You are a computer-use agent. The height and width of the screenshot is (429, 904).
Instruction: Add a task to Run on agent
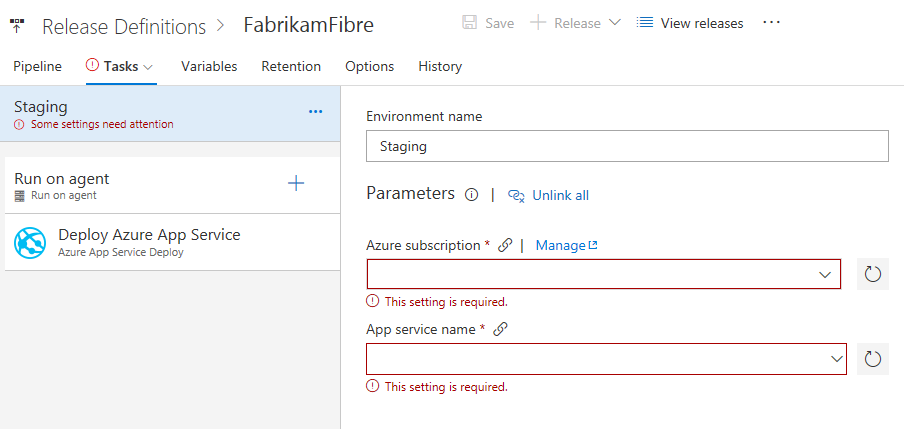pyautogui.click(x=296, y=184)
